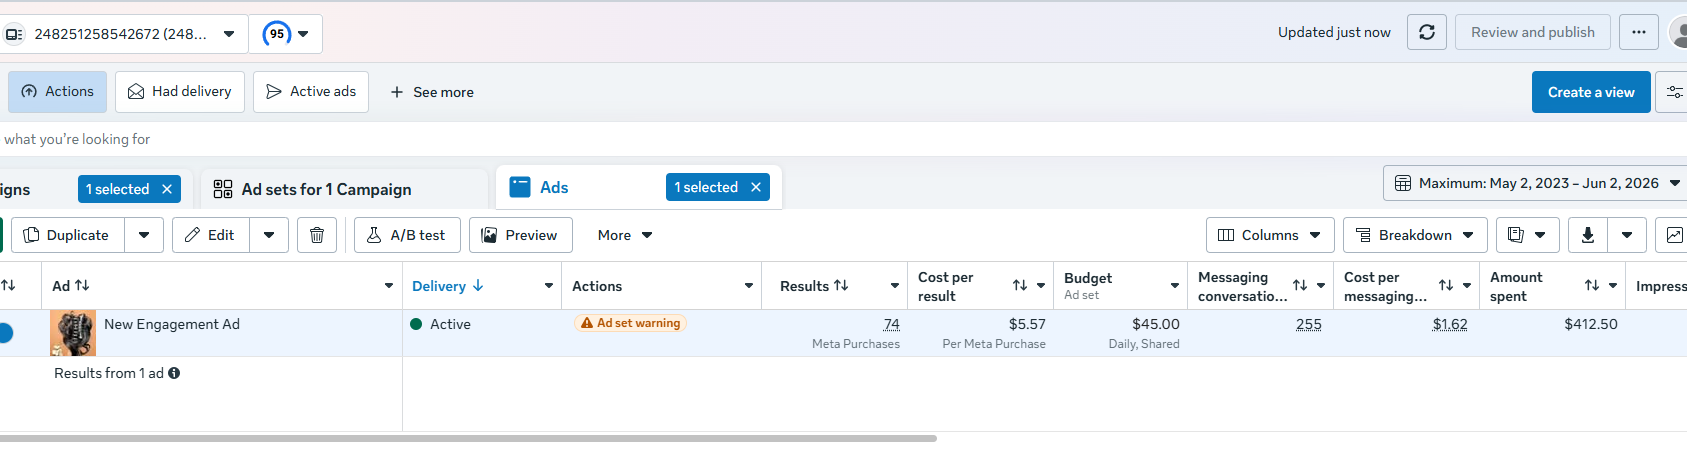Sort by Cost per result icon
1687x471 pixels.
(1020, 285)
